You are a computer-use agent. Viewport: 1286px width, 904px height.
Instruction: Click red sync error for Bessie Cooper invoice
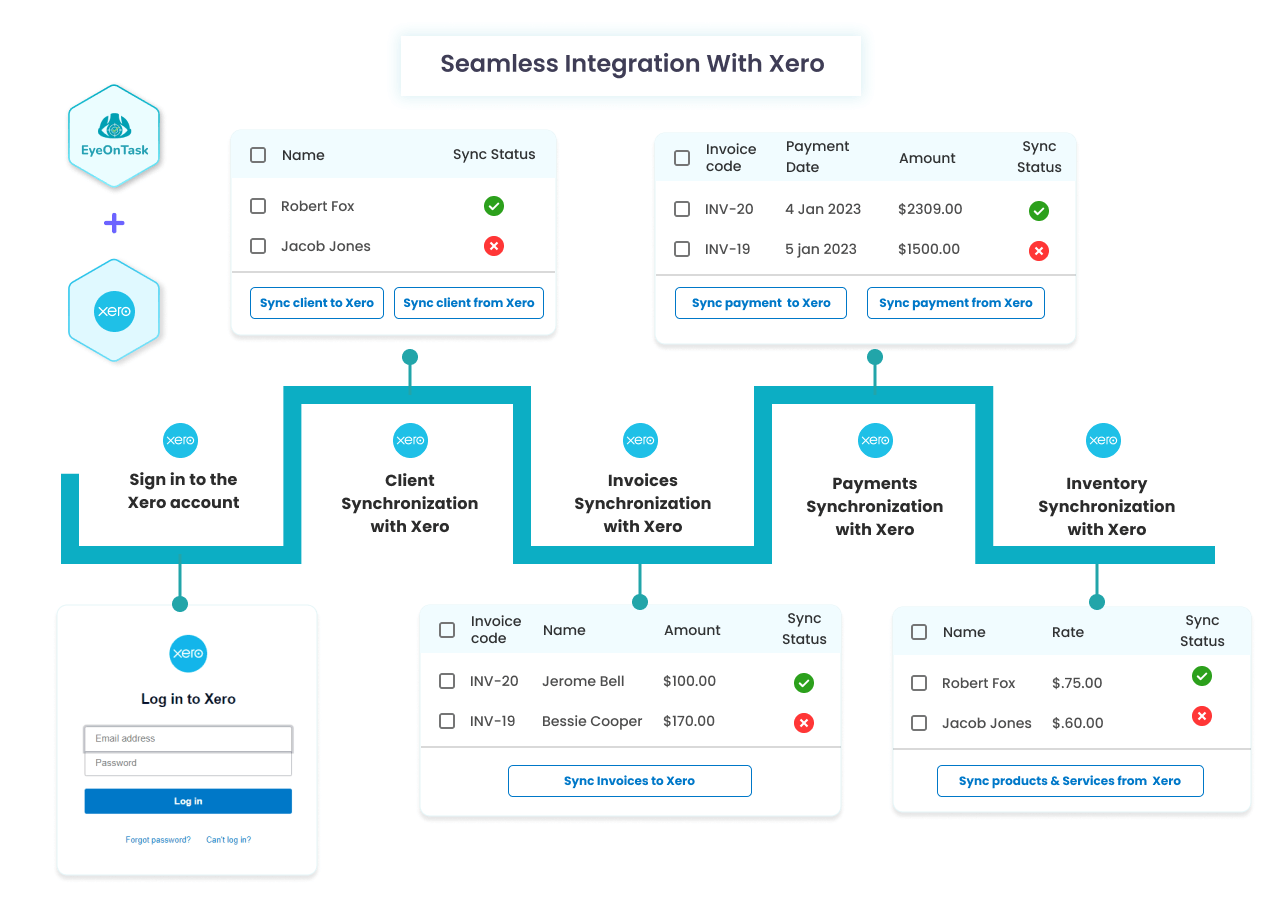click(804, 723)
